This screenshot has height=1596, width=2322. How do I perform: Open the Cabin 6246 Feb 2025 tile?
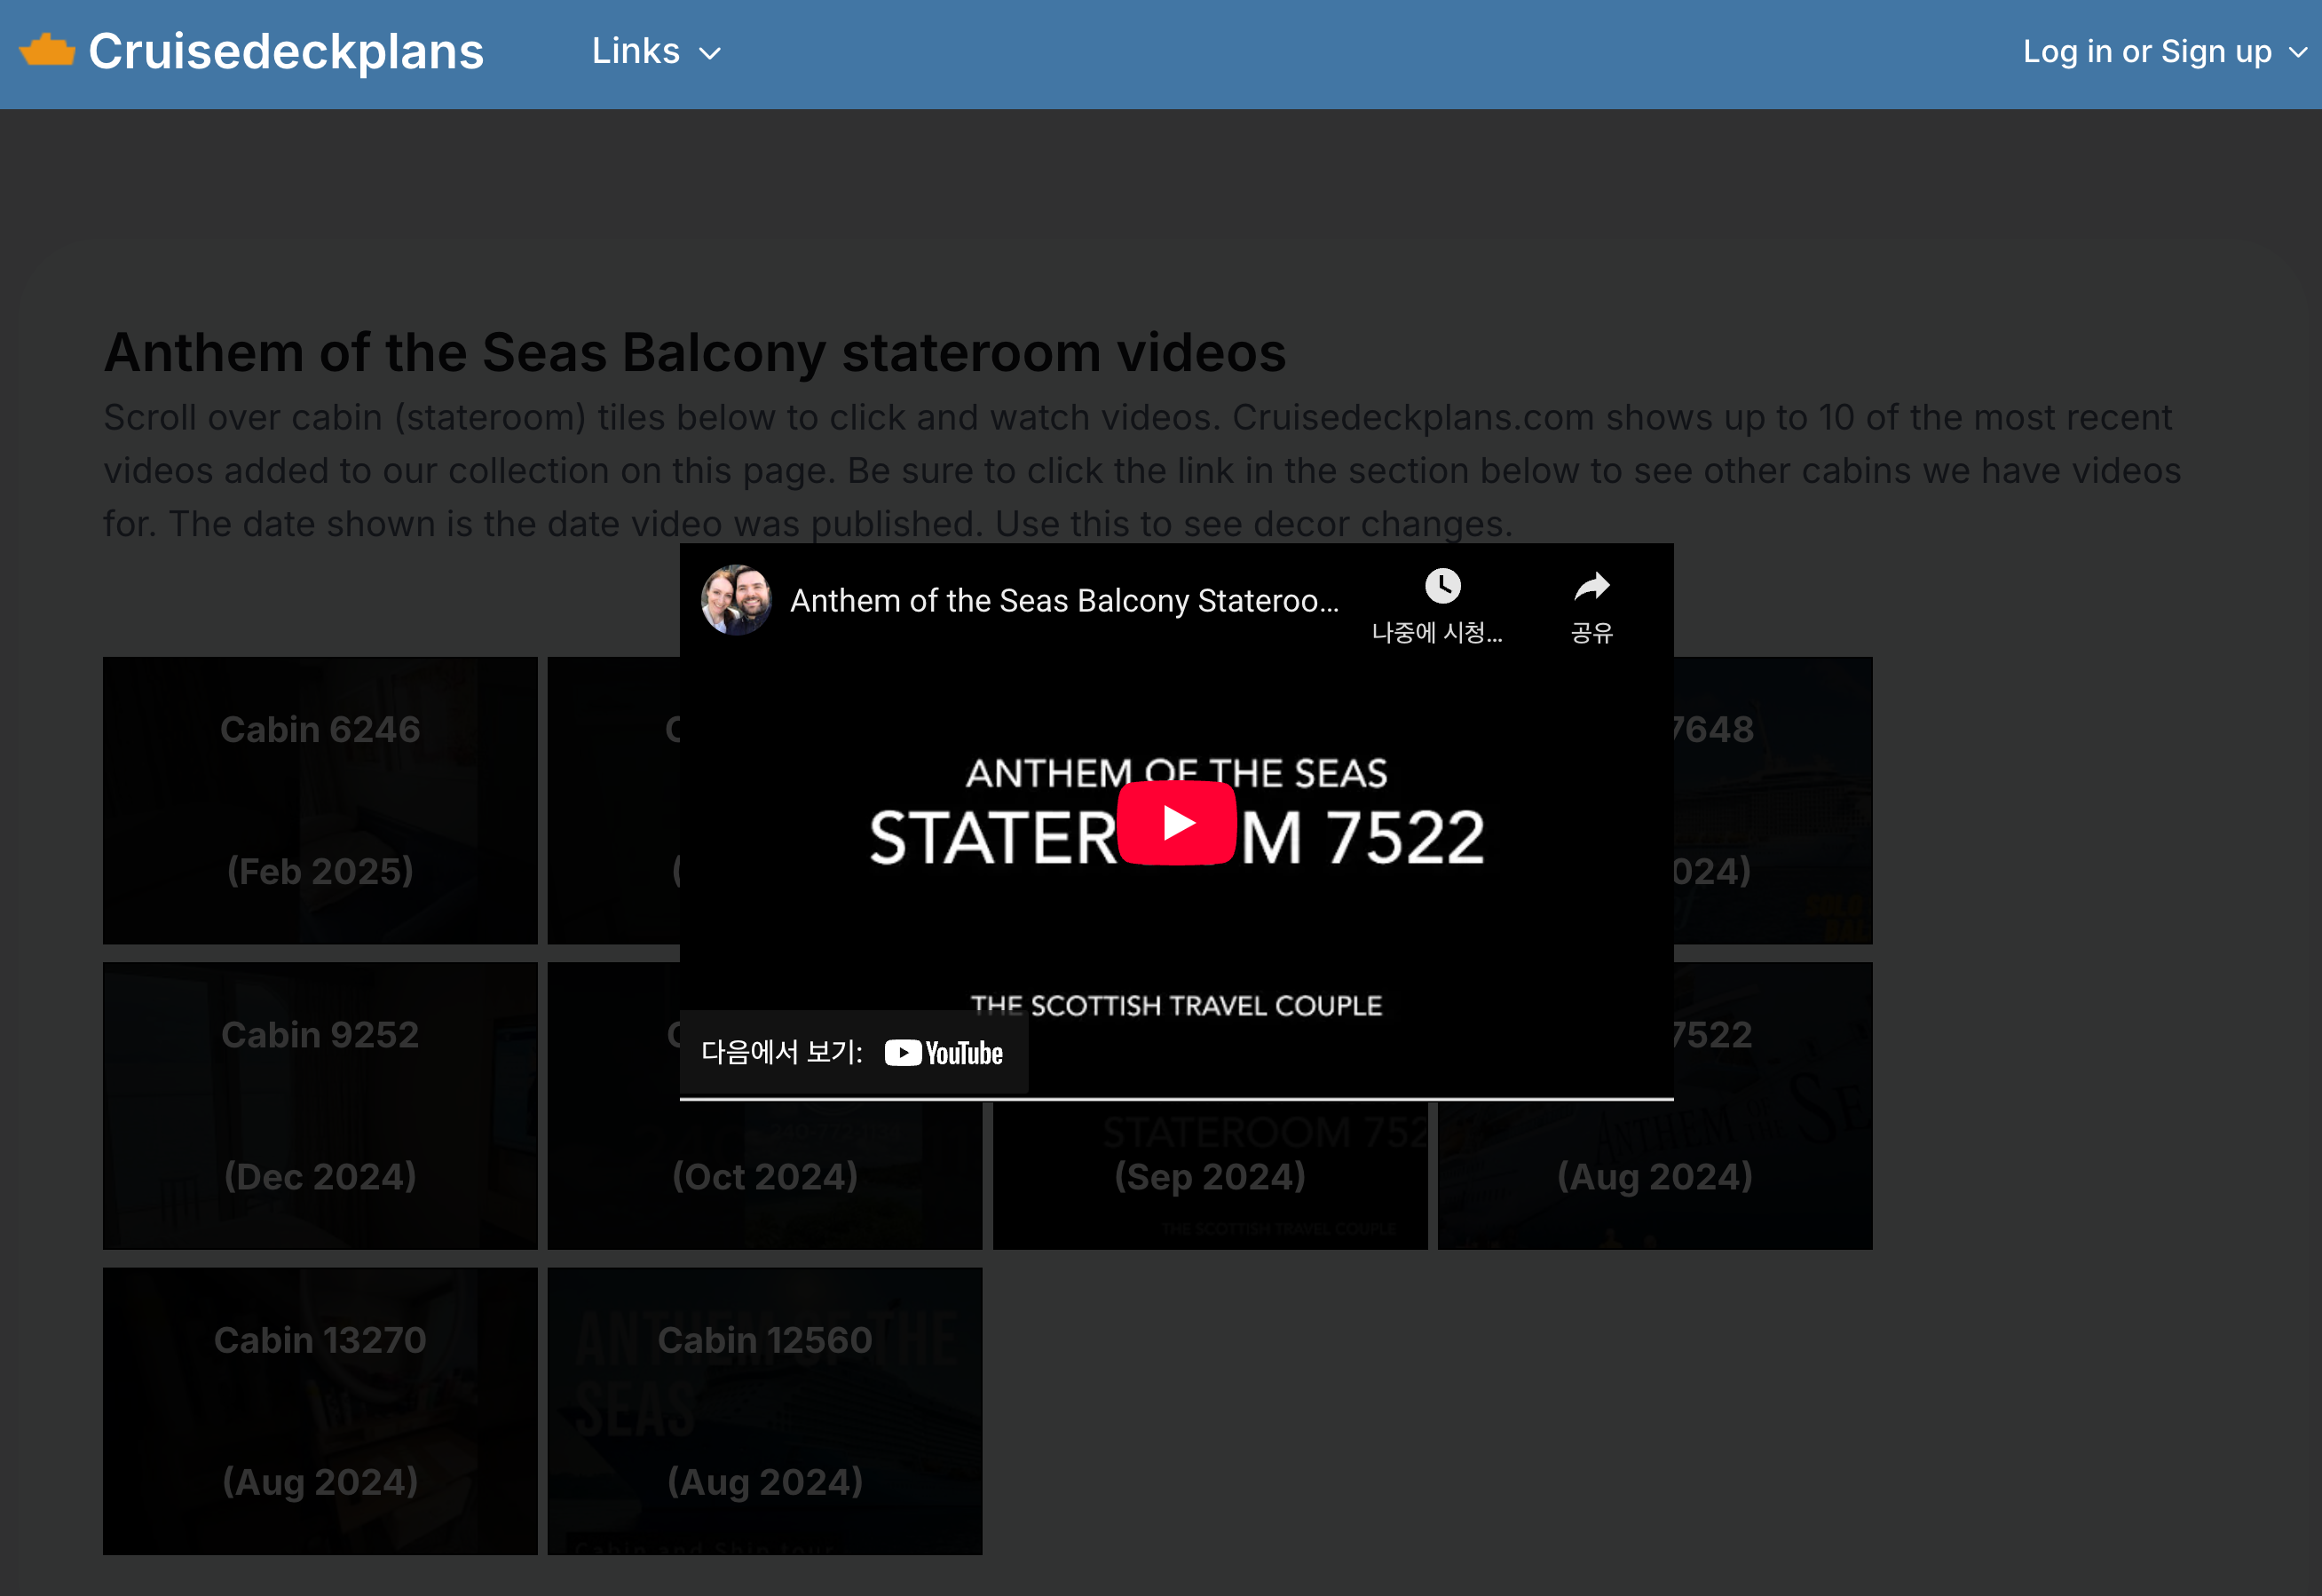(x=320, y=800)
